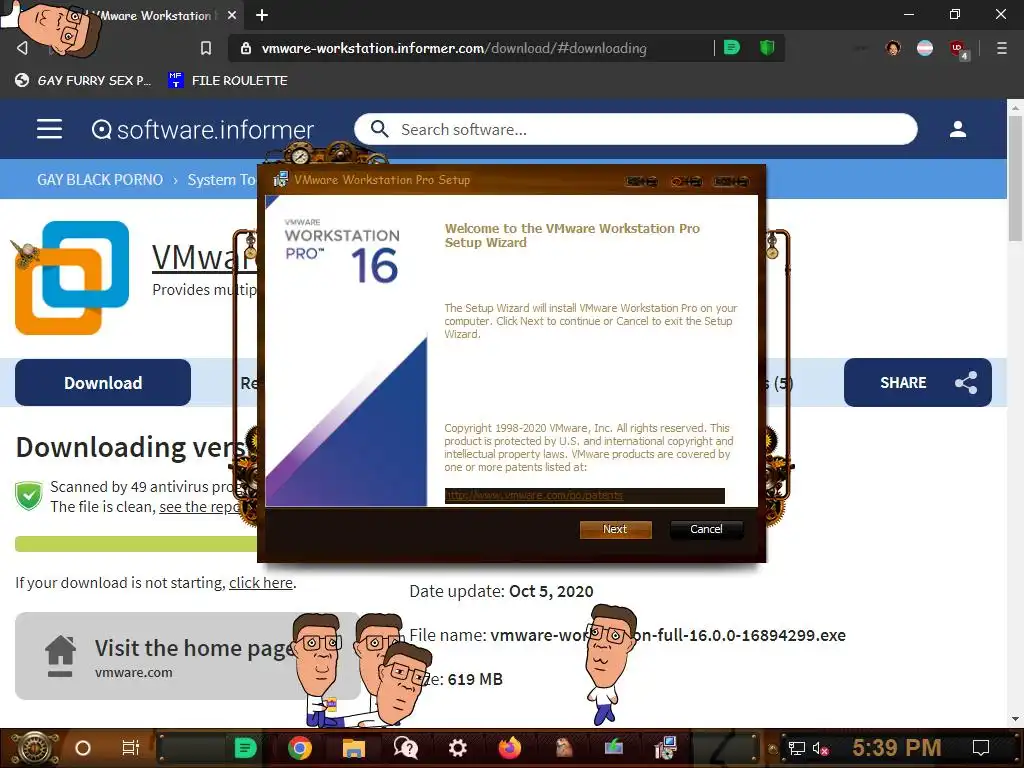The image size is (1024, 768).
Task: Click the magnifier icon in the search box
Action: click(x=379, y=129)
